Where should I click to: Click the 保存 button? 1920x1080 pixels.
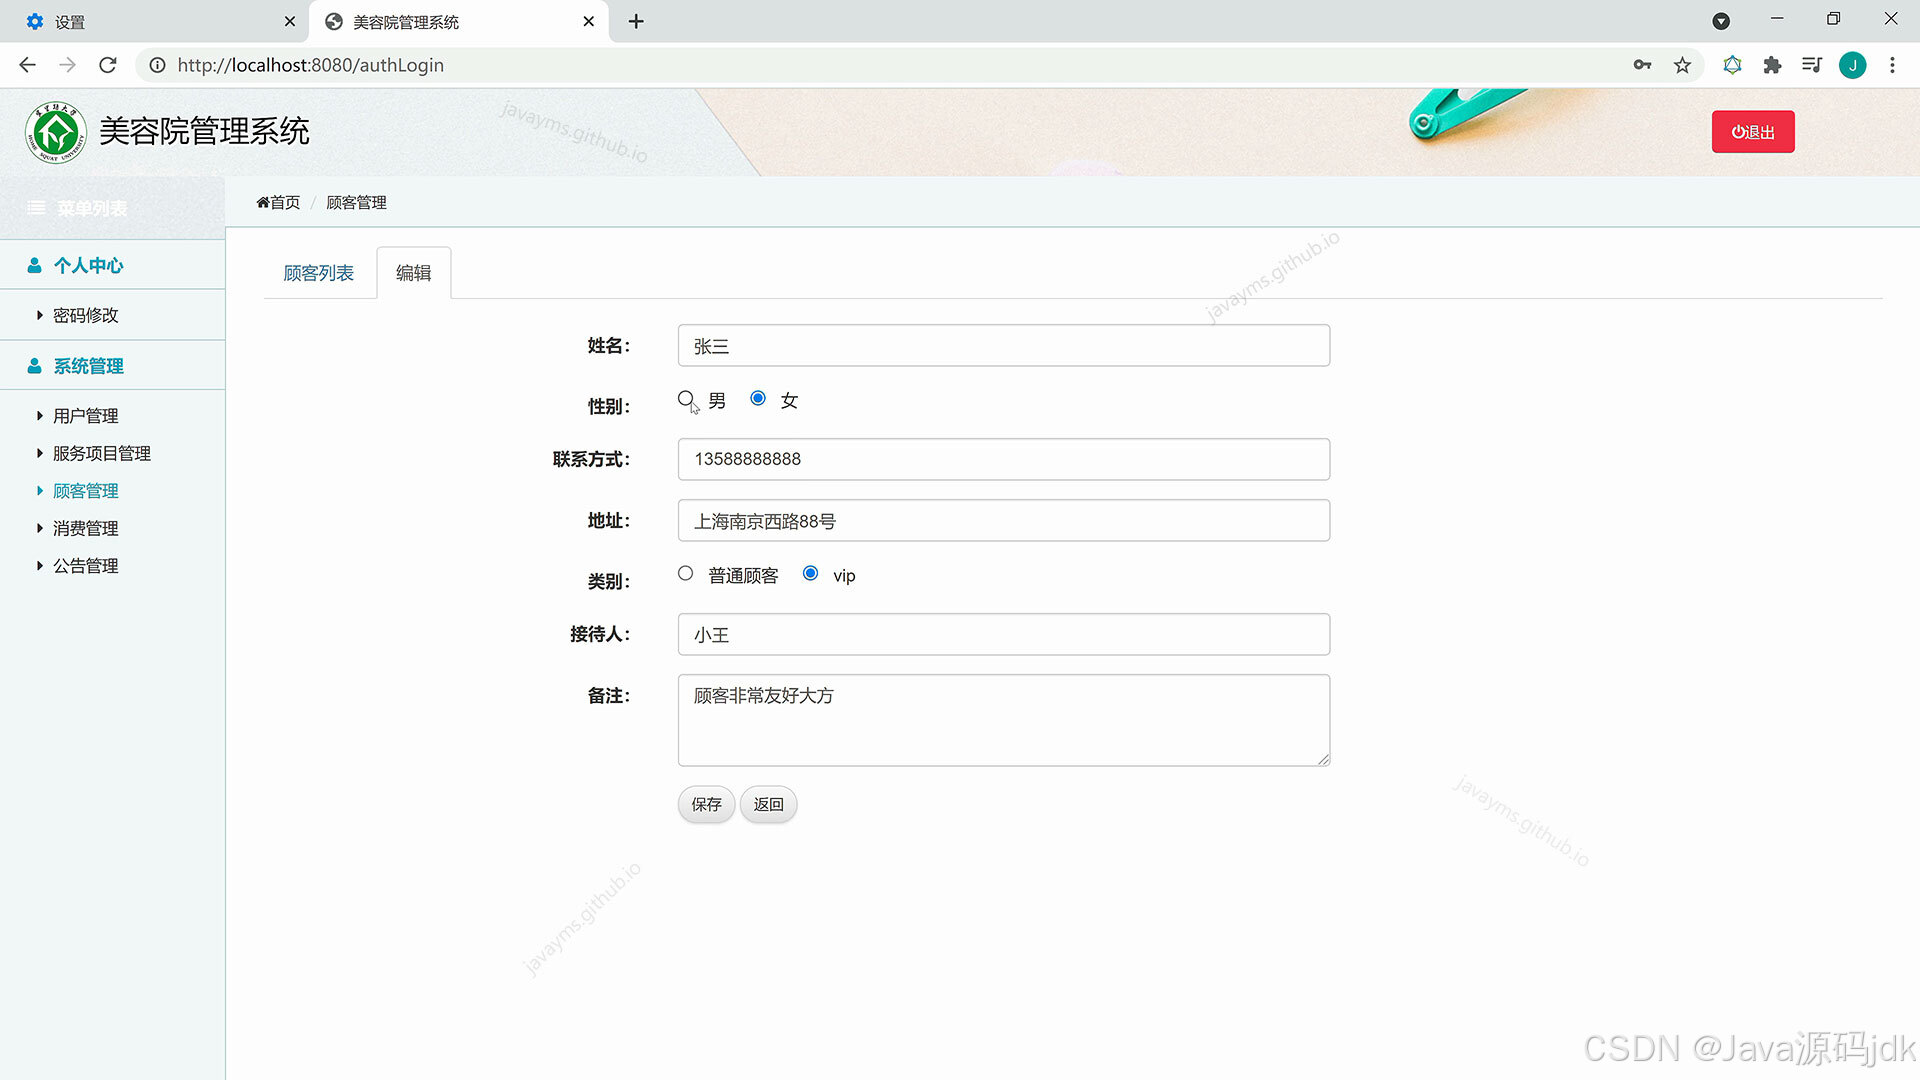pyautogui.click(x=706, y=804)
